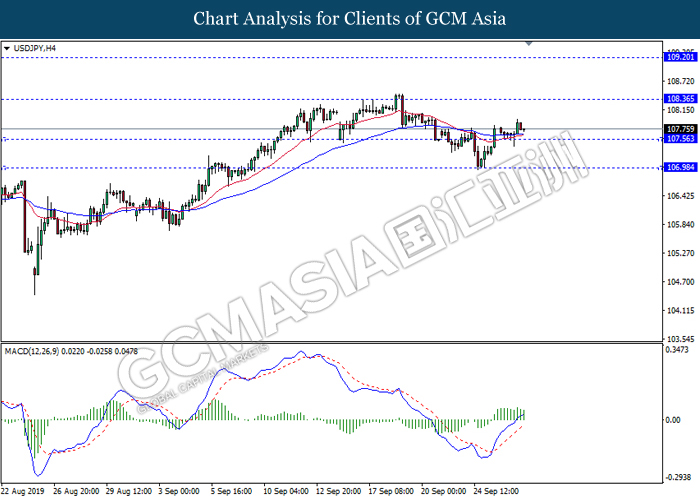Click the 105.840 price axis value
Image resolution: width=700 pixels, height=500 pixels.
pyautogui.click(x=681, y=225)
